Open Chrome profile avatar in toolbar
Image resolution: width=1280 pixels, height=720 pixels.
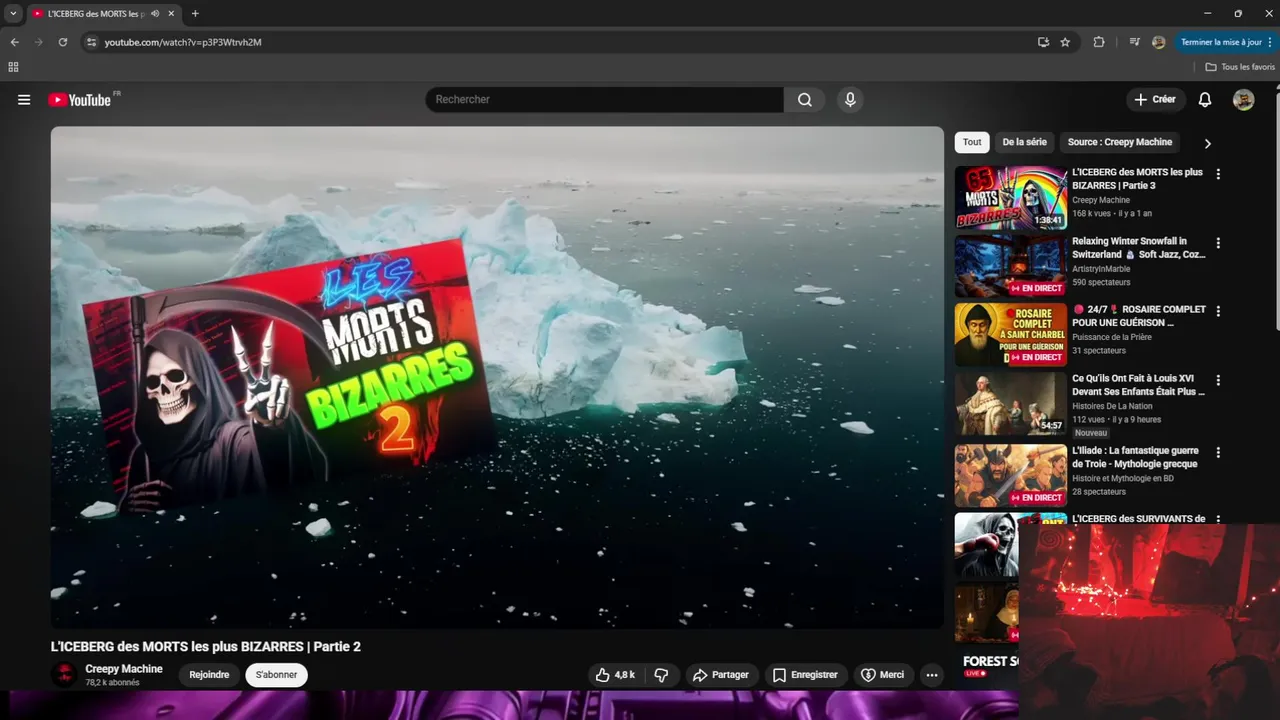point(1158,42)
